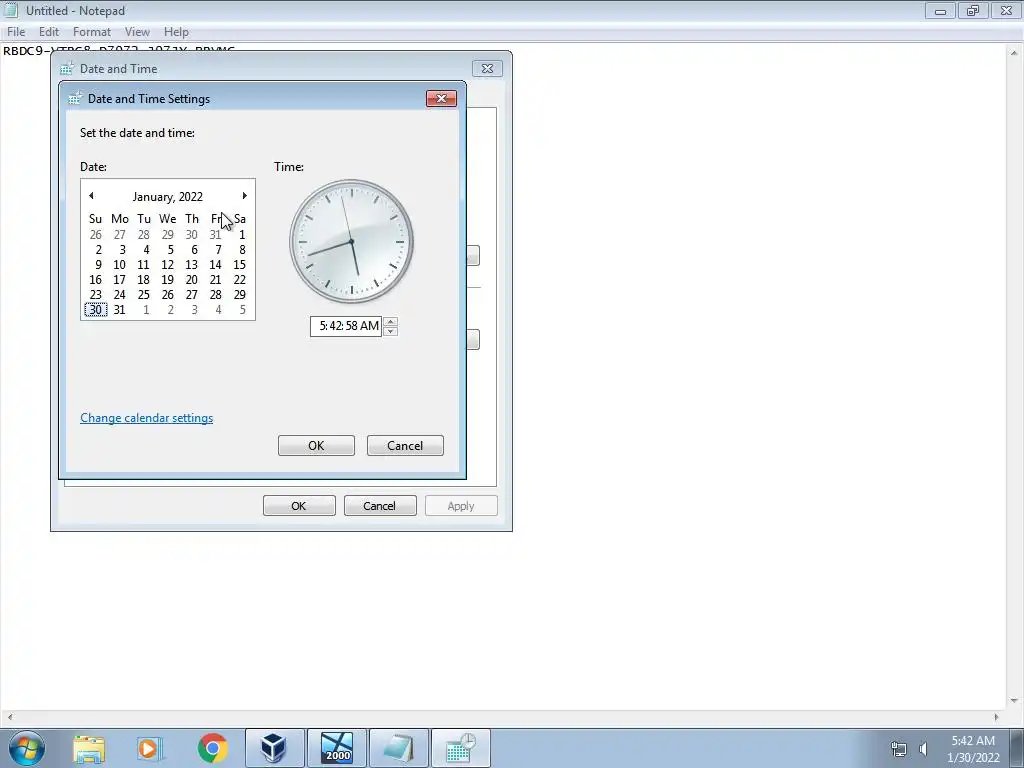Open Notepad Edit menu
This screenshot has height=768, width=1024.
coord(49,31)
